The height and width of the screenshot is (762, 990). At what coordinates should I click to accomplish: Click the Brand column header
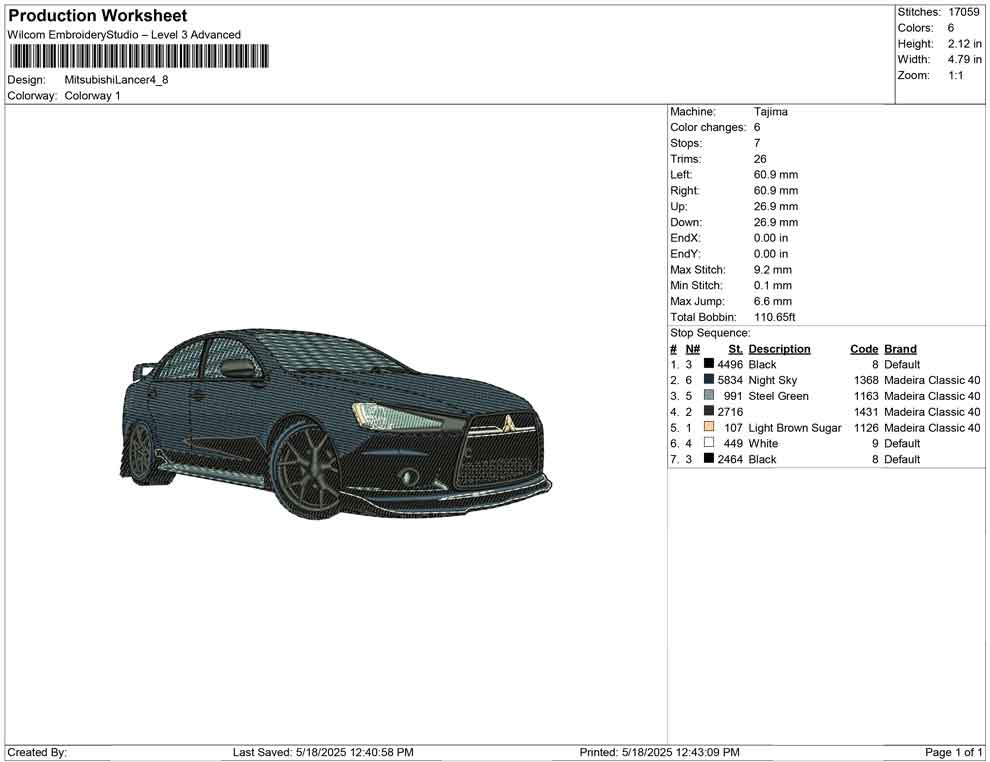tap(900, 349)
